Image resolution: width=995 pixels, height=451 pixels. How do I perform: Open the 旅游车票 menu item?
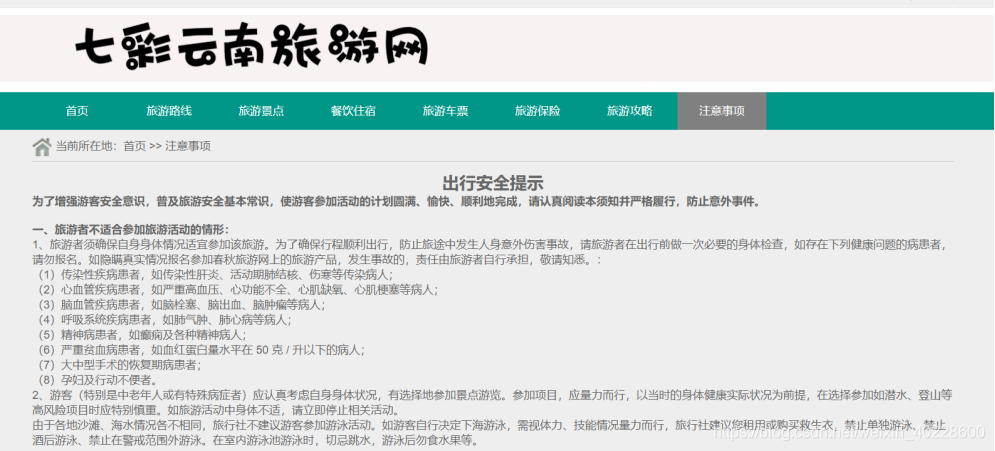[445, 111]
